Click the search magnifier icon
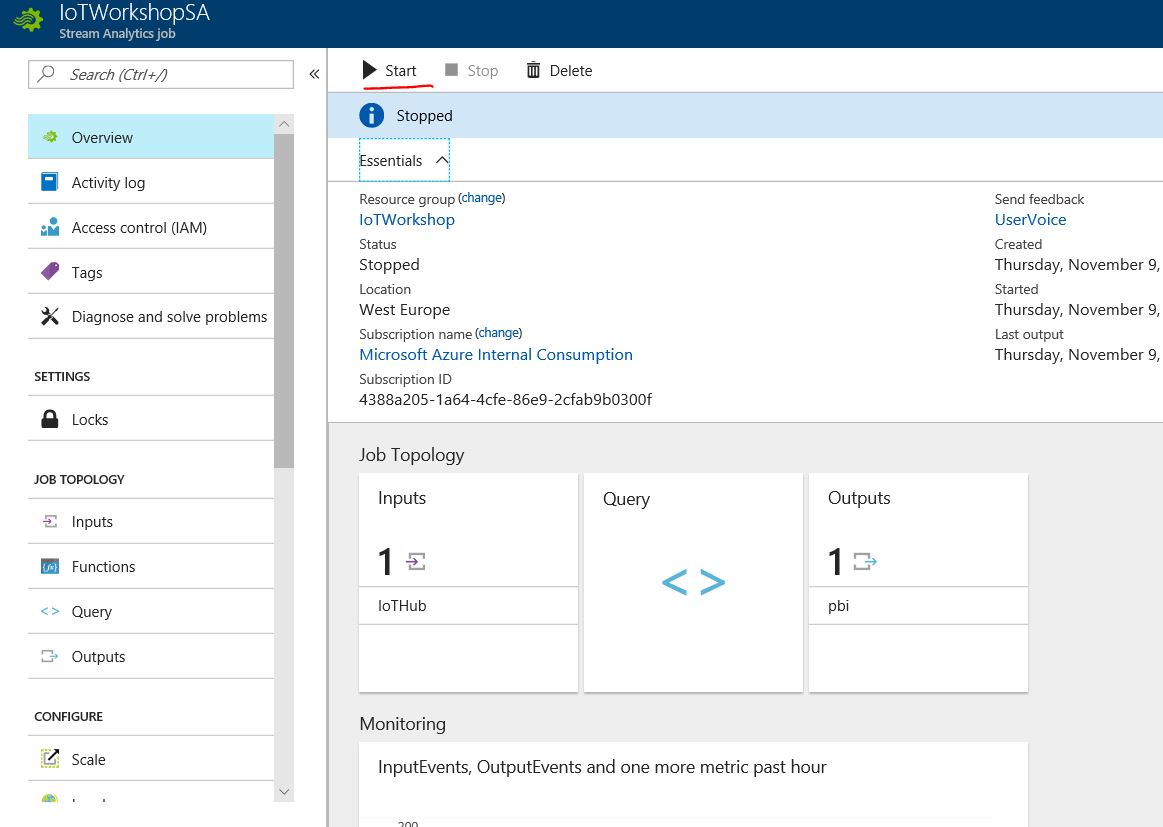This screenshot has width=1163, height=827. point(46,73)
